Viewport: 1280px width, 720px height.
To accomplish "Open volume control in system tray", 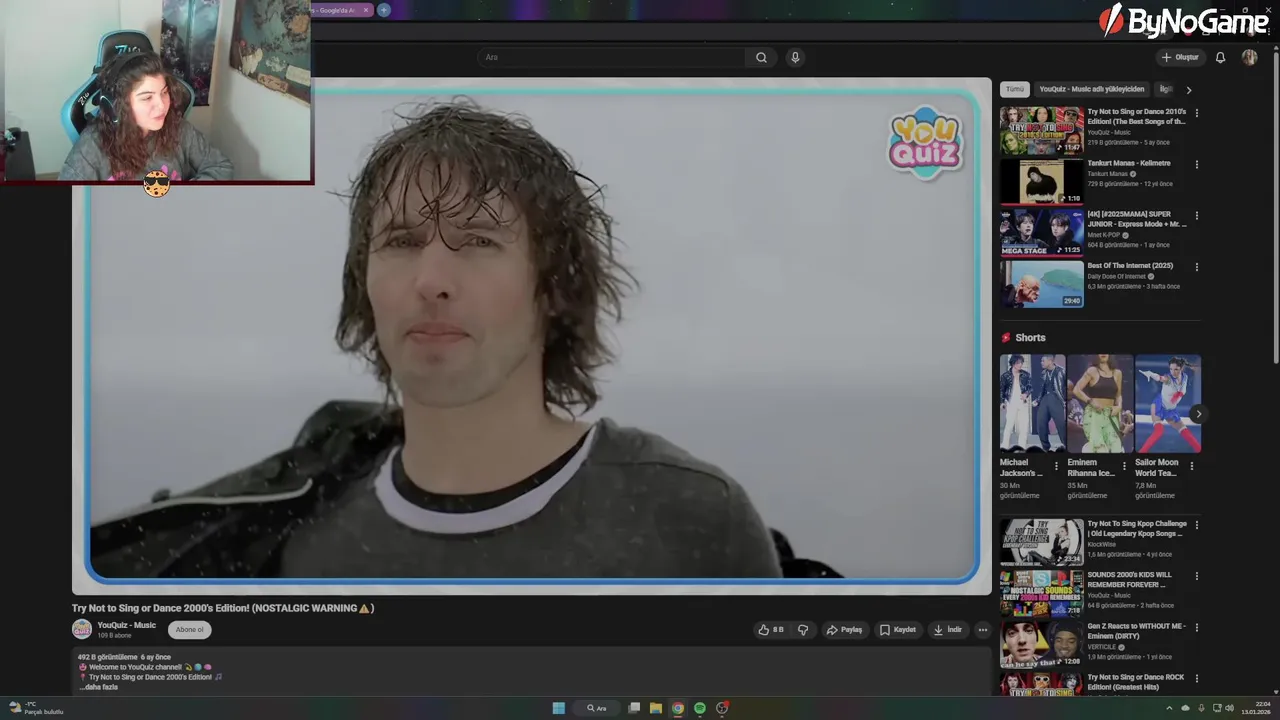I will pos(1229,708).
